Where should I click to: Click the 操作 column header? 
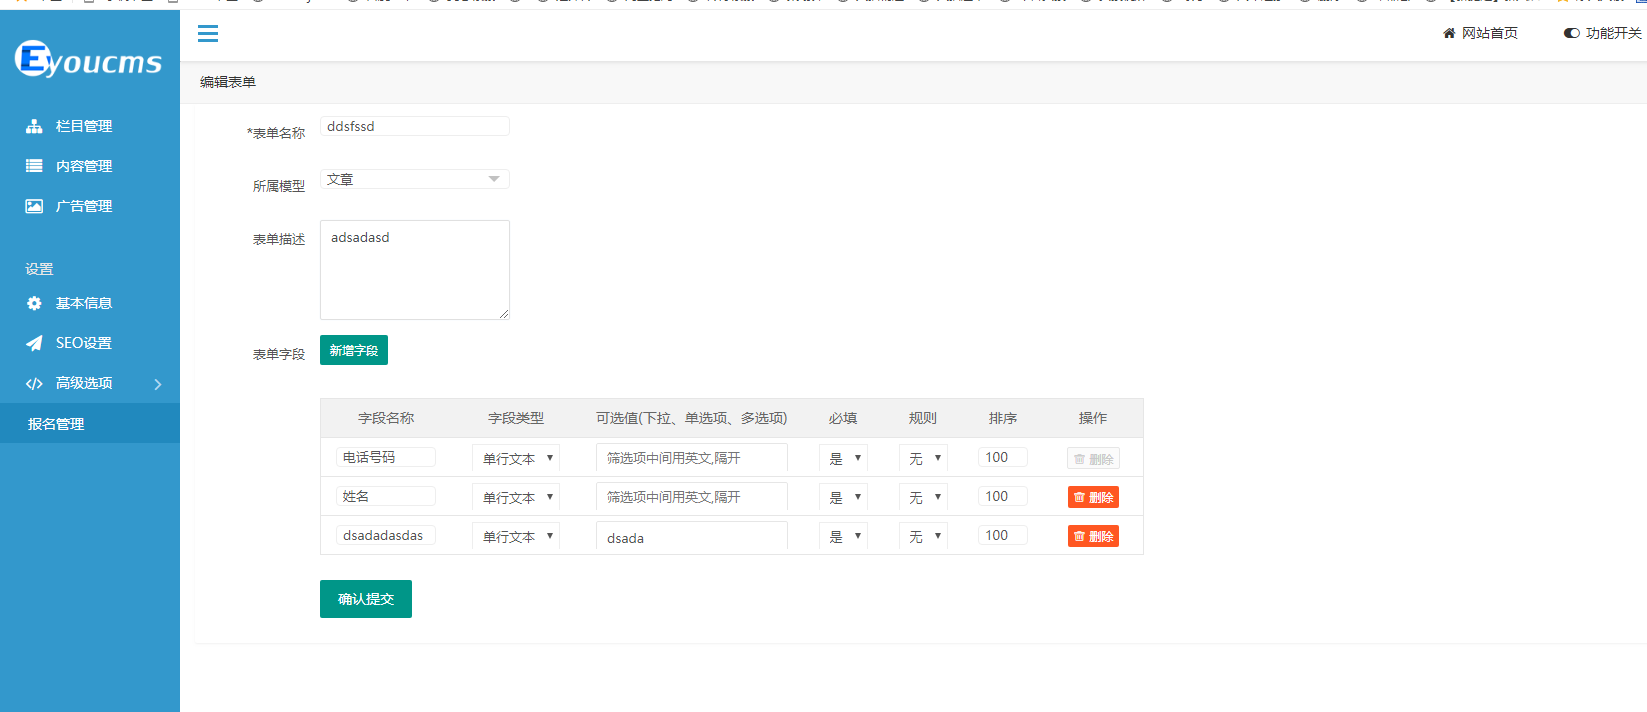click(x=1093, y=418)
